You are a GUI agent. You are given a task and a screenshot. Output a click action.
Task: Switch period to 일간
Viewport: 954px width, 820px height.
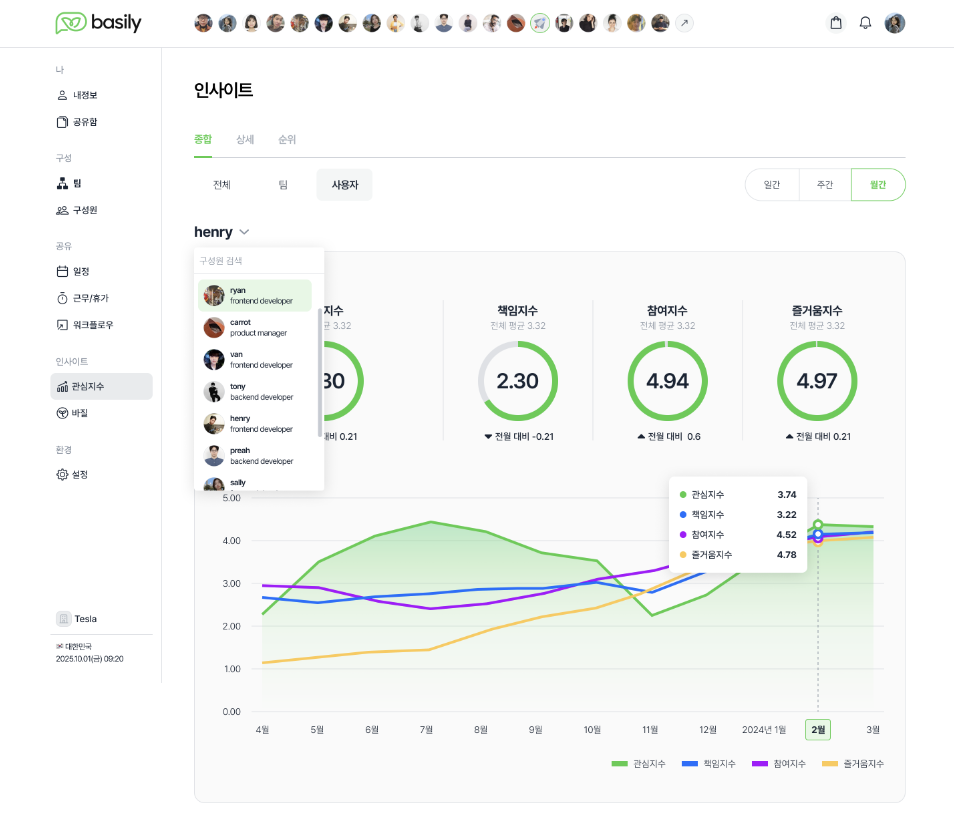(x=772, y=185)
